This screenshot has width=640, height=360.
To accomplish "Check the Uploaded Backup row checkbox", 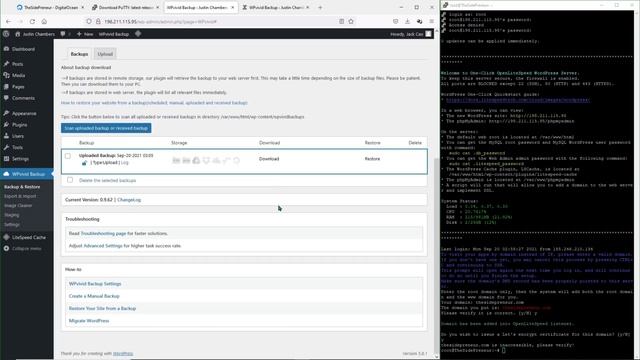I will 68,156.
